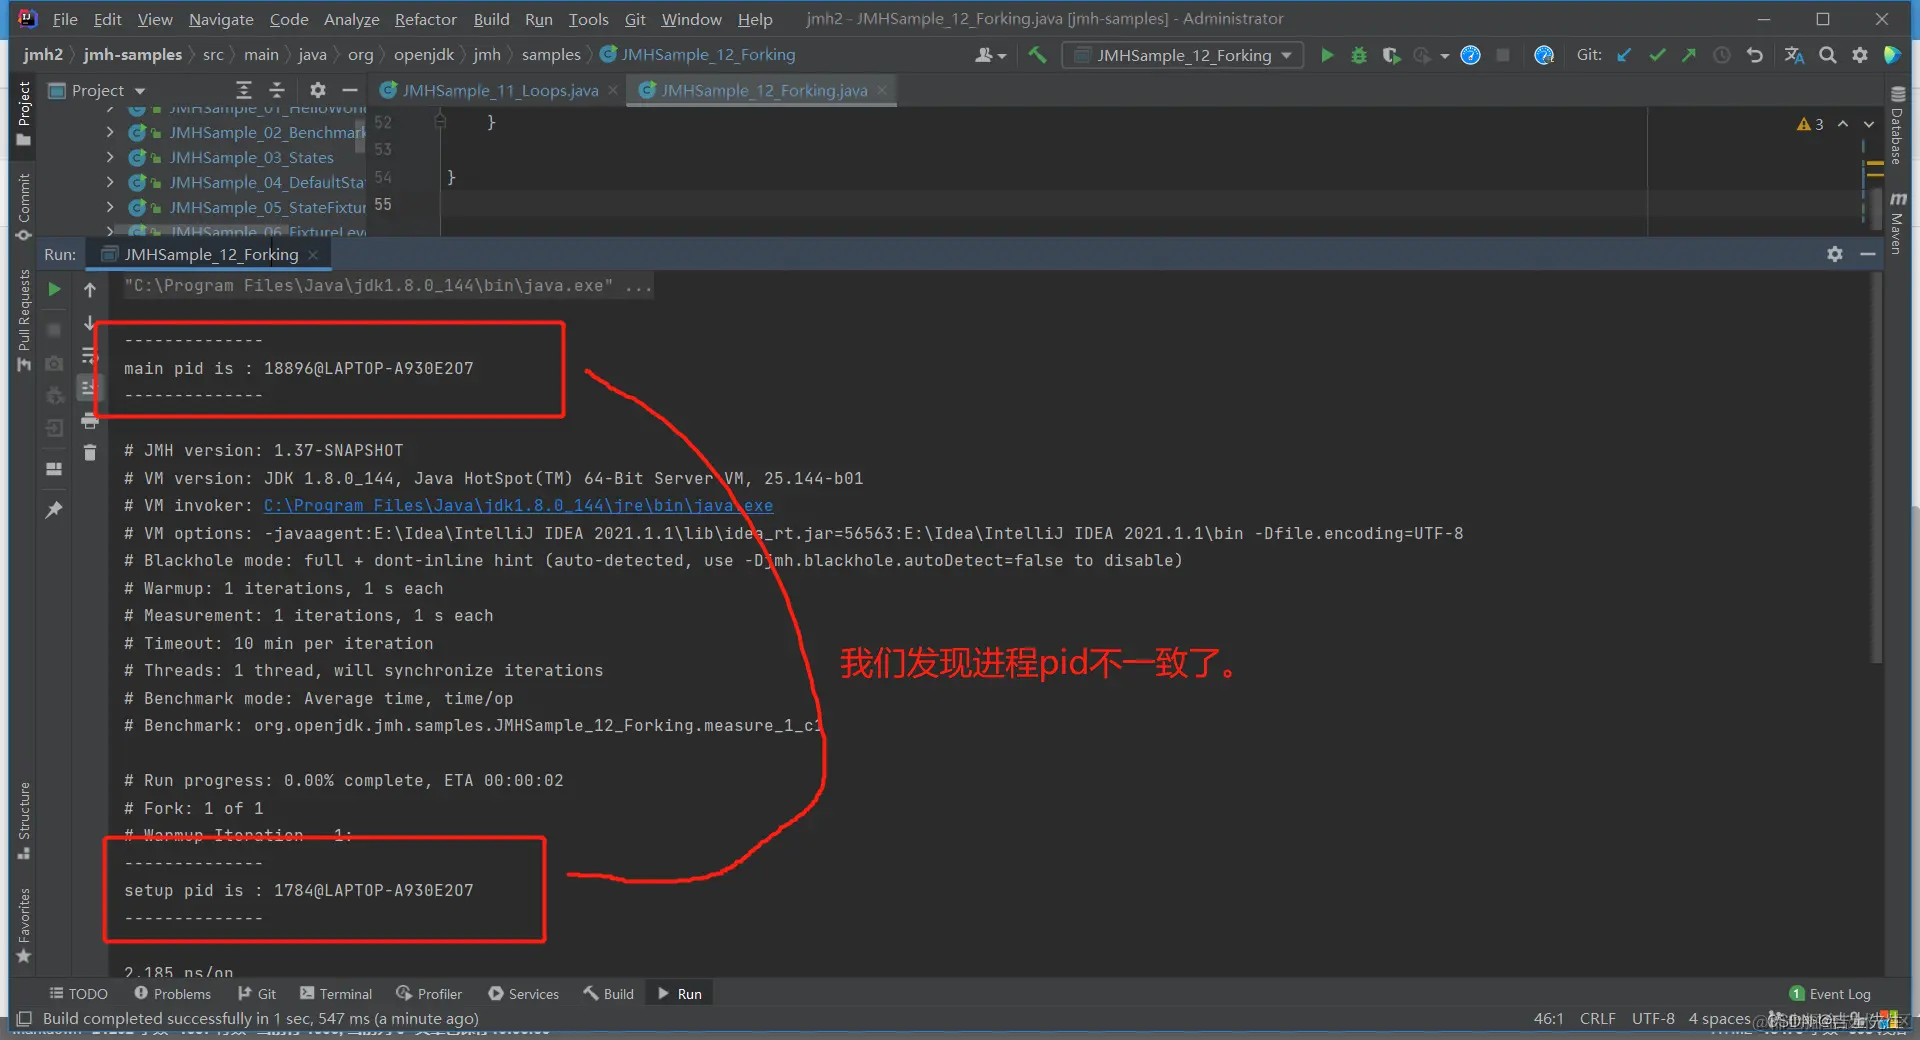The width and height of the screenshot is (1920, 1040).
Task: Open the profiler run dropdown arrow
Action: [x=1445, y=56]
